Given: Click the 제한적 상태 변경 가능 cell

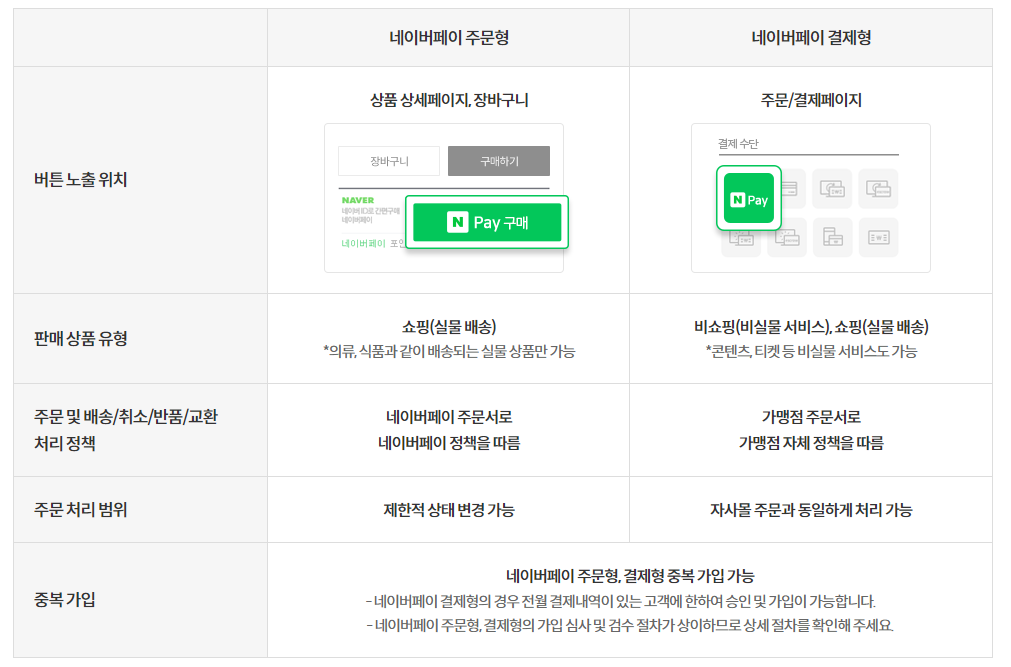Looking at the screenshot, I should [x=449, y=510].
